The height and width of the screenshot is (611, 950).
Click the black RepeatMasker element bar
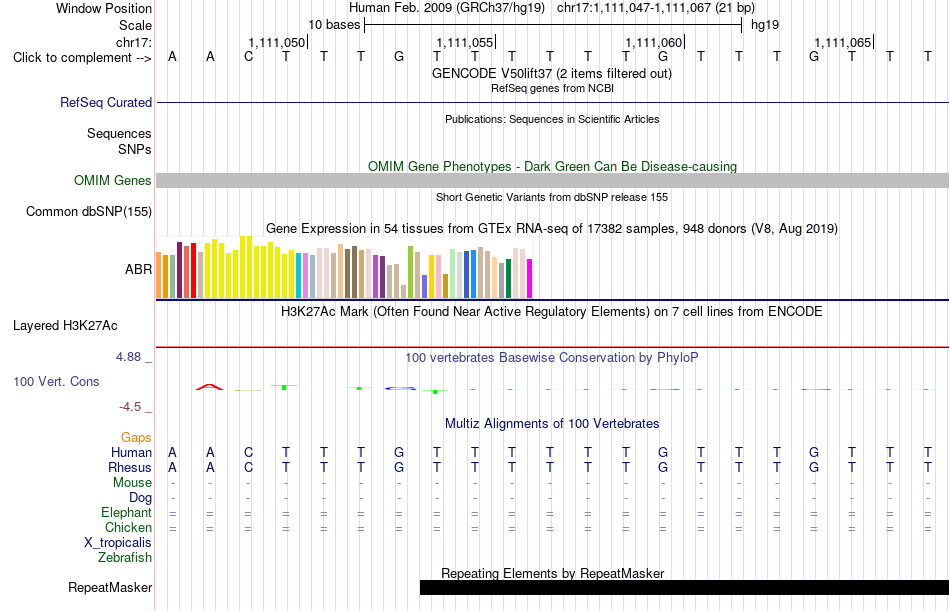click(685, 587)
